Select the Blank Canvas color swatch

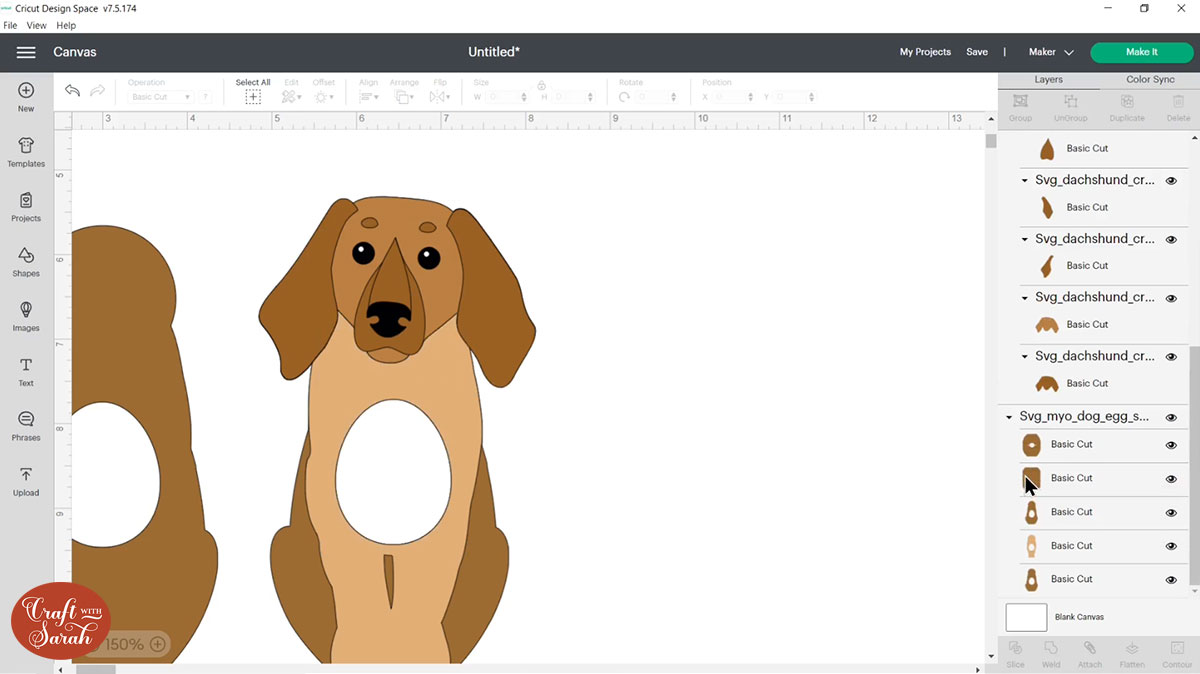tap(1026, 617)
